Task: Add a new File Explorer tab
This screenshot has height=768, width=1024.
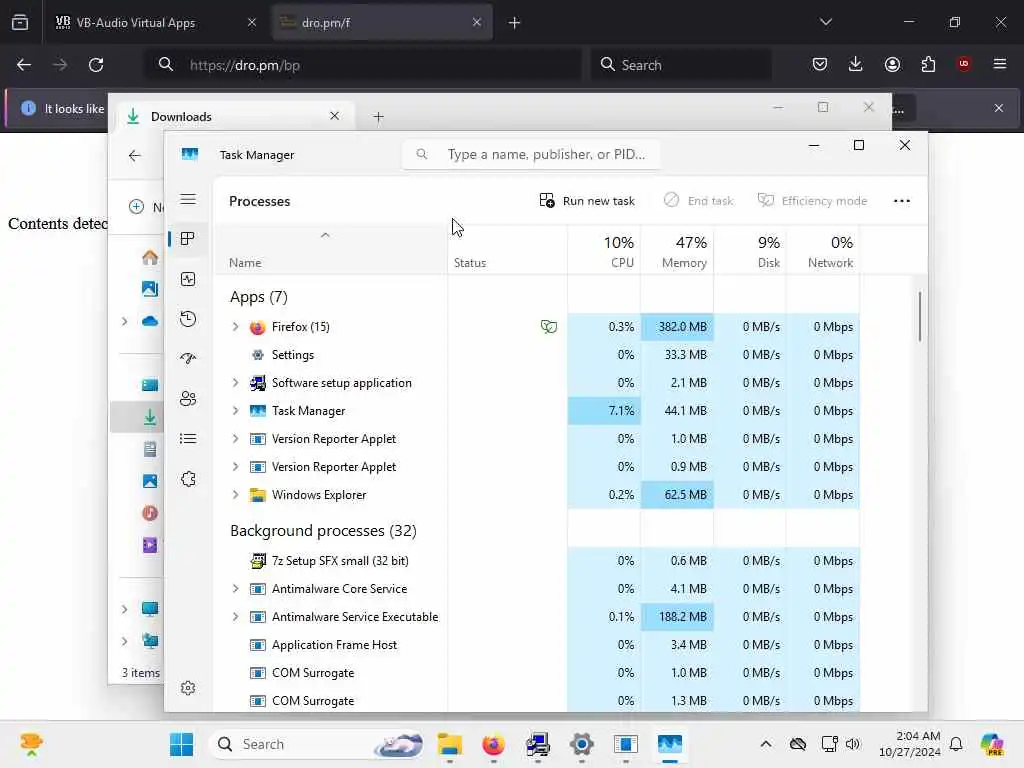Action: point(378,117)
